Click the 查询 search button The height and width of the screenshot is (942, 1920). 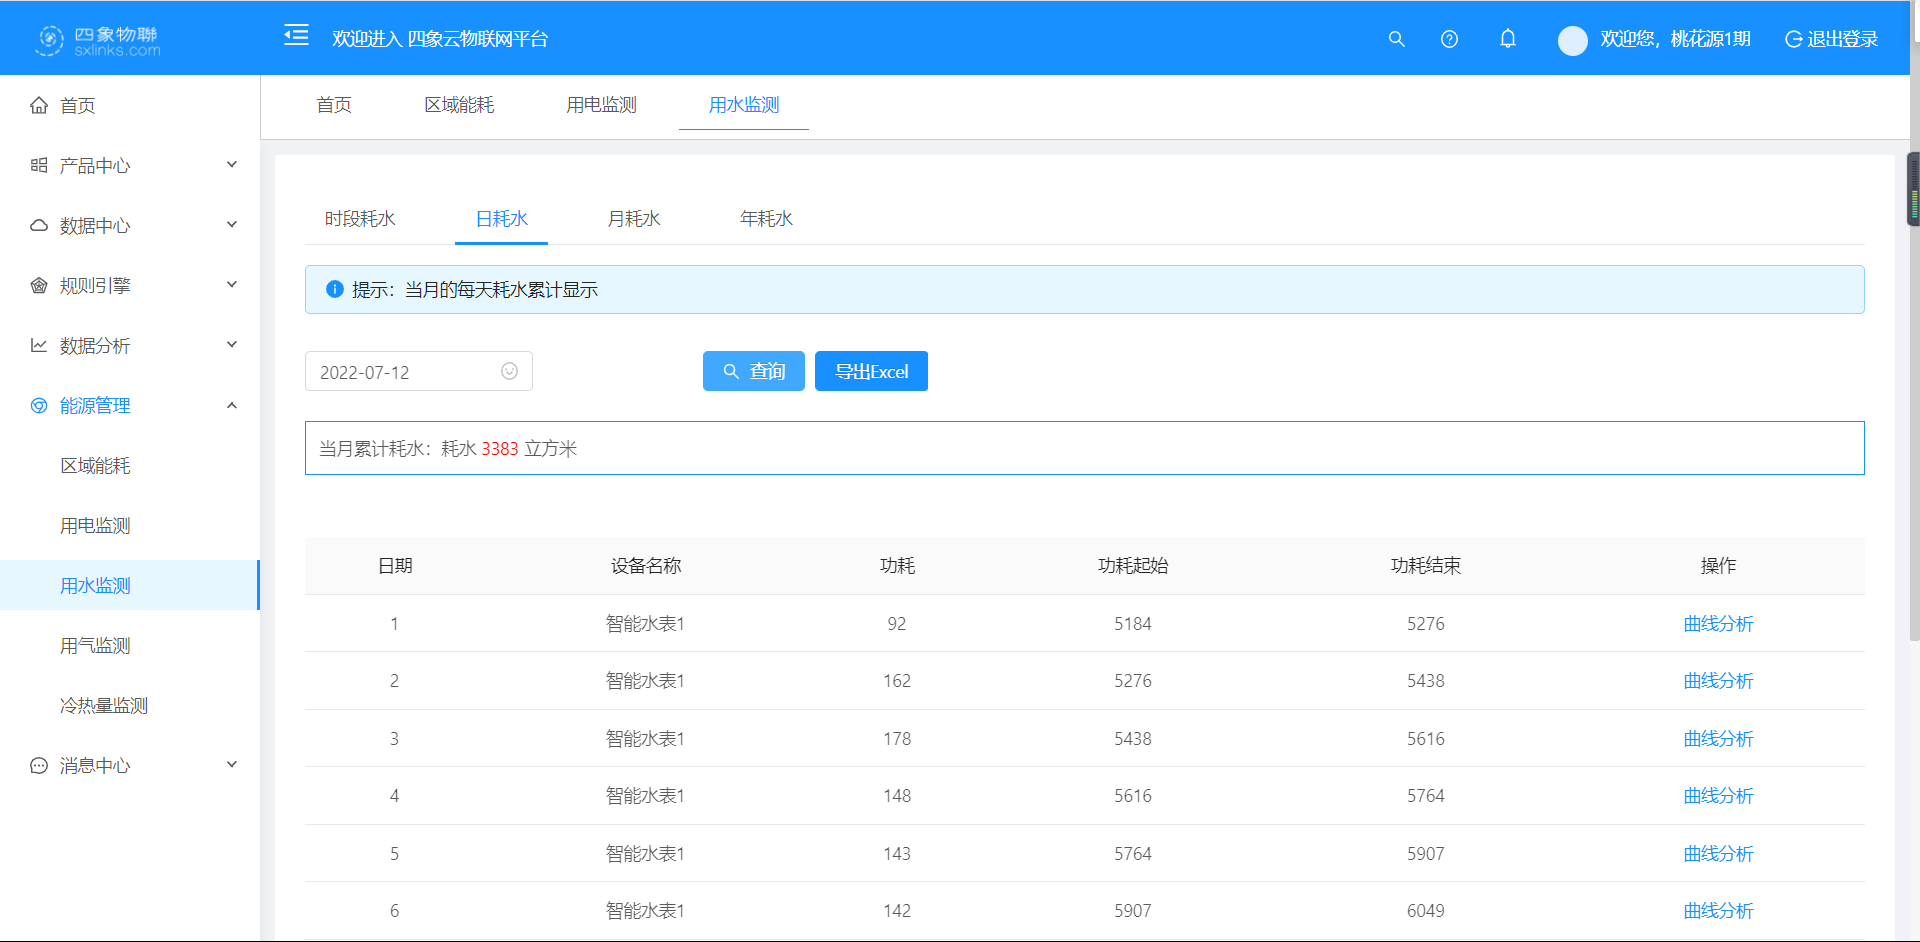coord(753,371)
